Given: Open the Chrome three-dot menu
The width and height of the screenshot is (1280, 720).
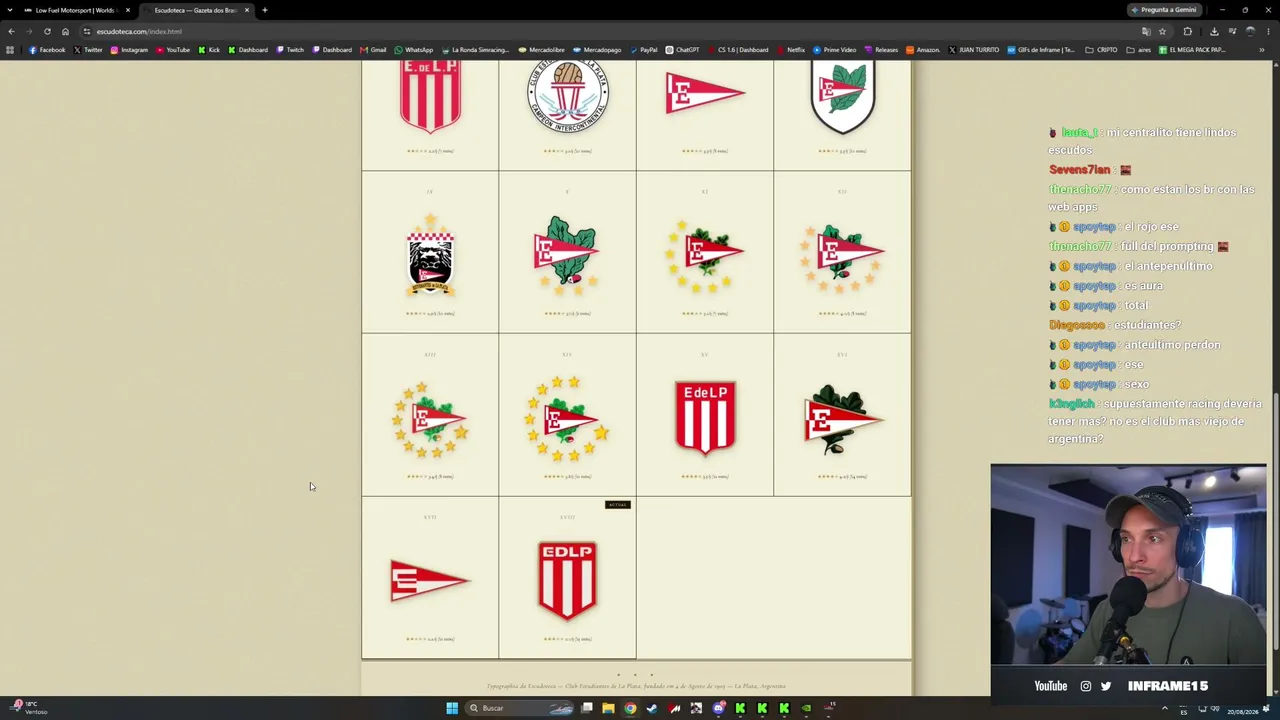Looking at the screenshot, I should click(x=1268, y=31).
